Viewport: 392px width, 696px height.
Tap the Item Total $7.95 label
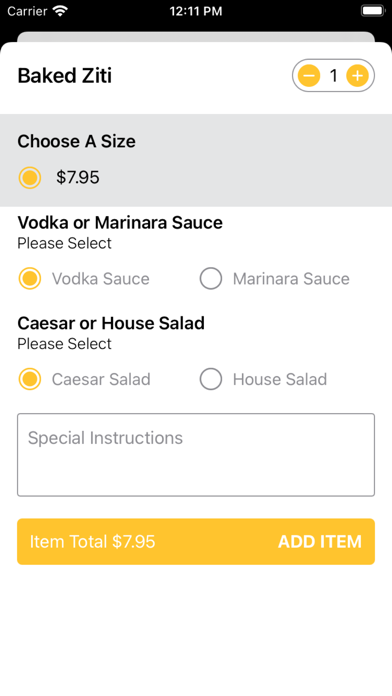tap(92, 542)
